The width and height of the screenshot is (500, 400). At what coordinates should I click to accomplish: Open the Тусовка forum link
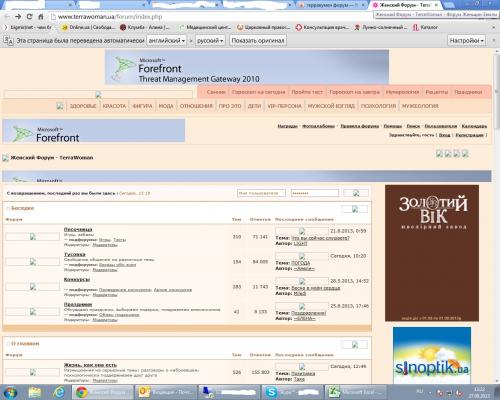75,254
